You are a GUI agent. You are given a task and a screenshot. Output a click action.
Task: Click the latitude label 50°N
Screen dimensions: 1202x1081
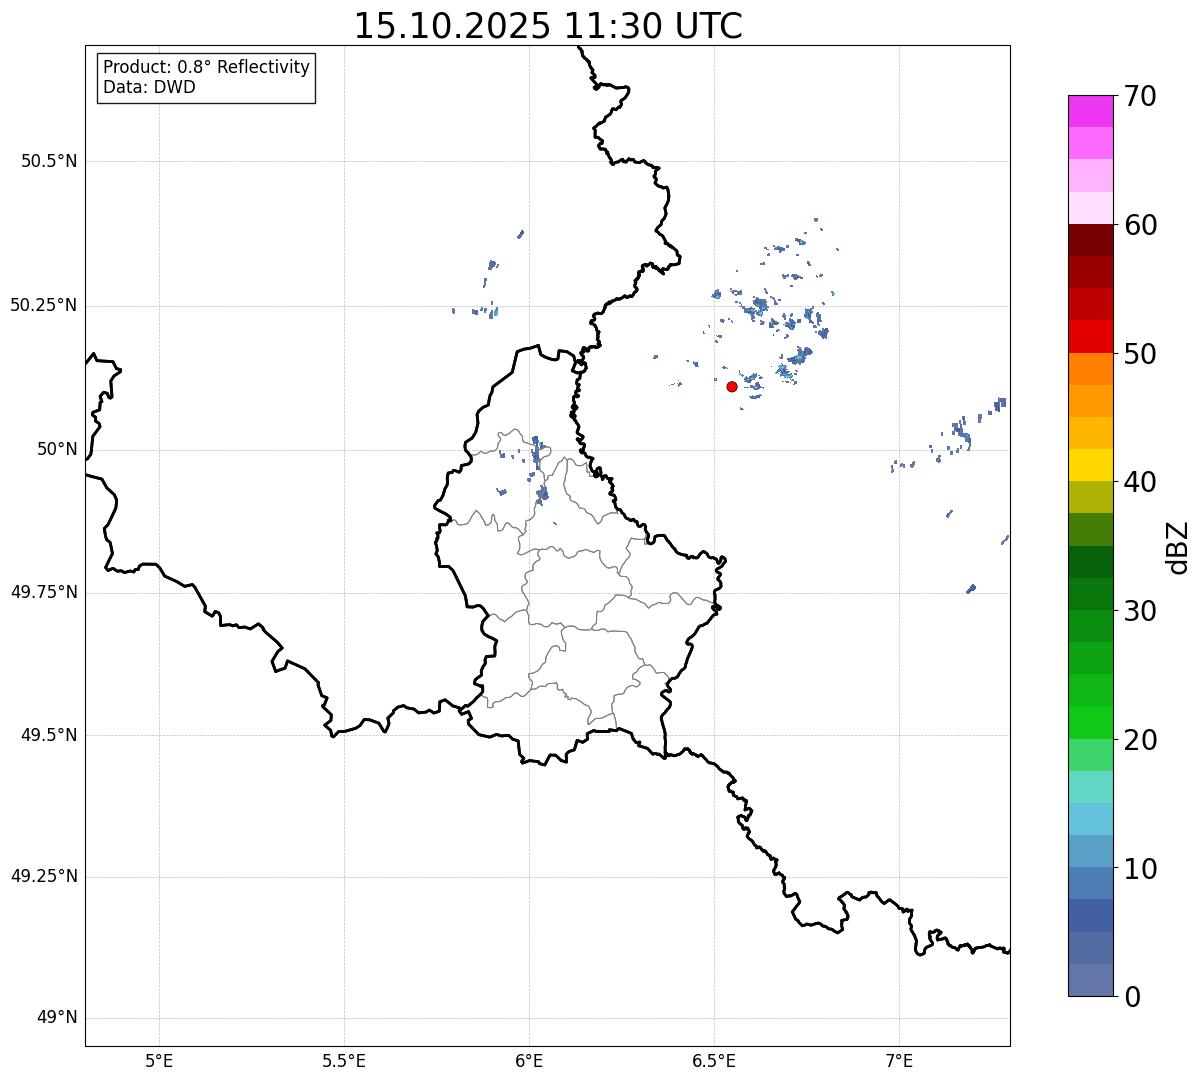click(57, 449)
